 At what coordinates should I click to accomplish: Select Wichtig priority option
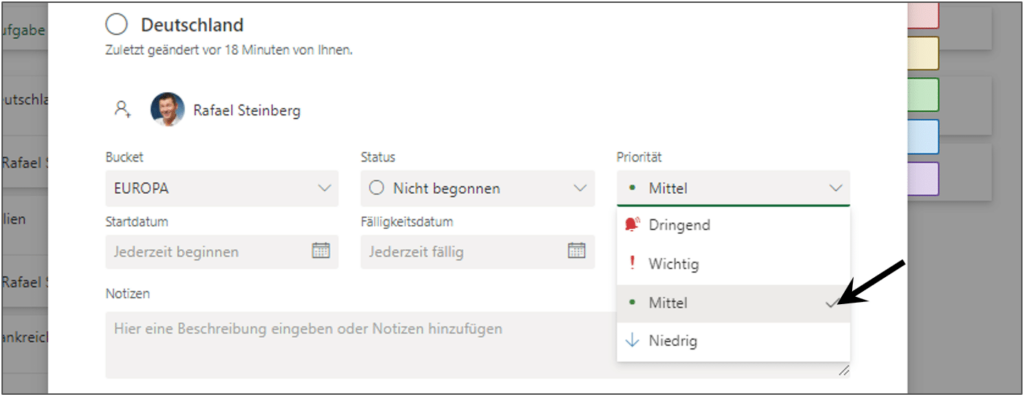(x=733, y=264)
